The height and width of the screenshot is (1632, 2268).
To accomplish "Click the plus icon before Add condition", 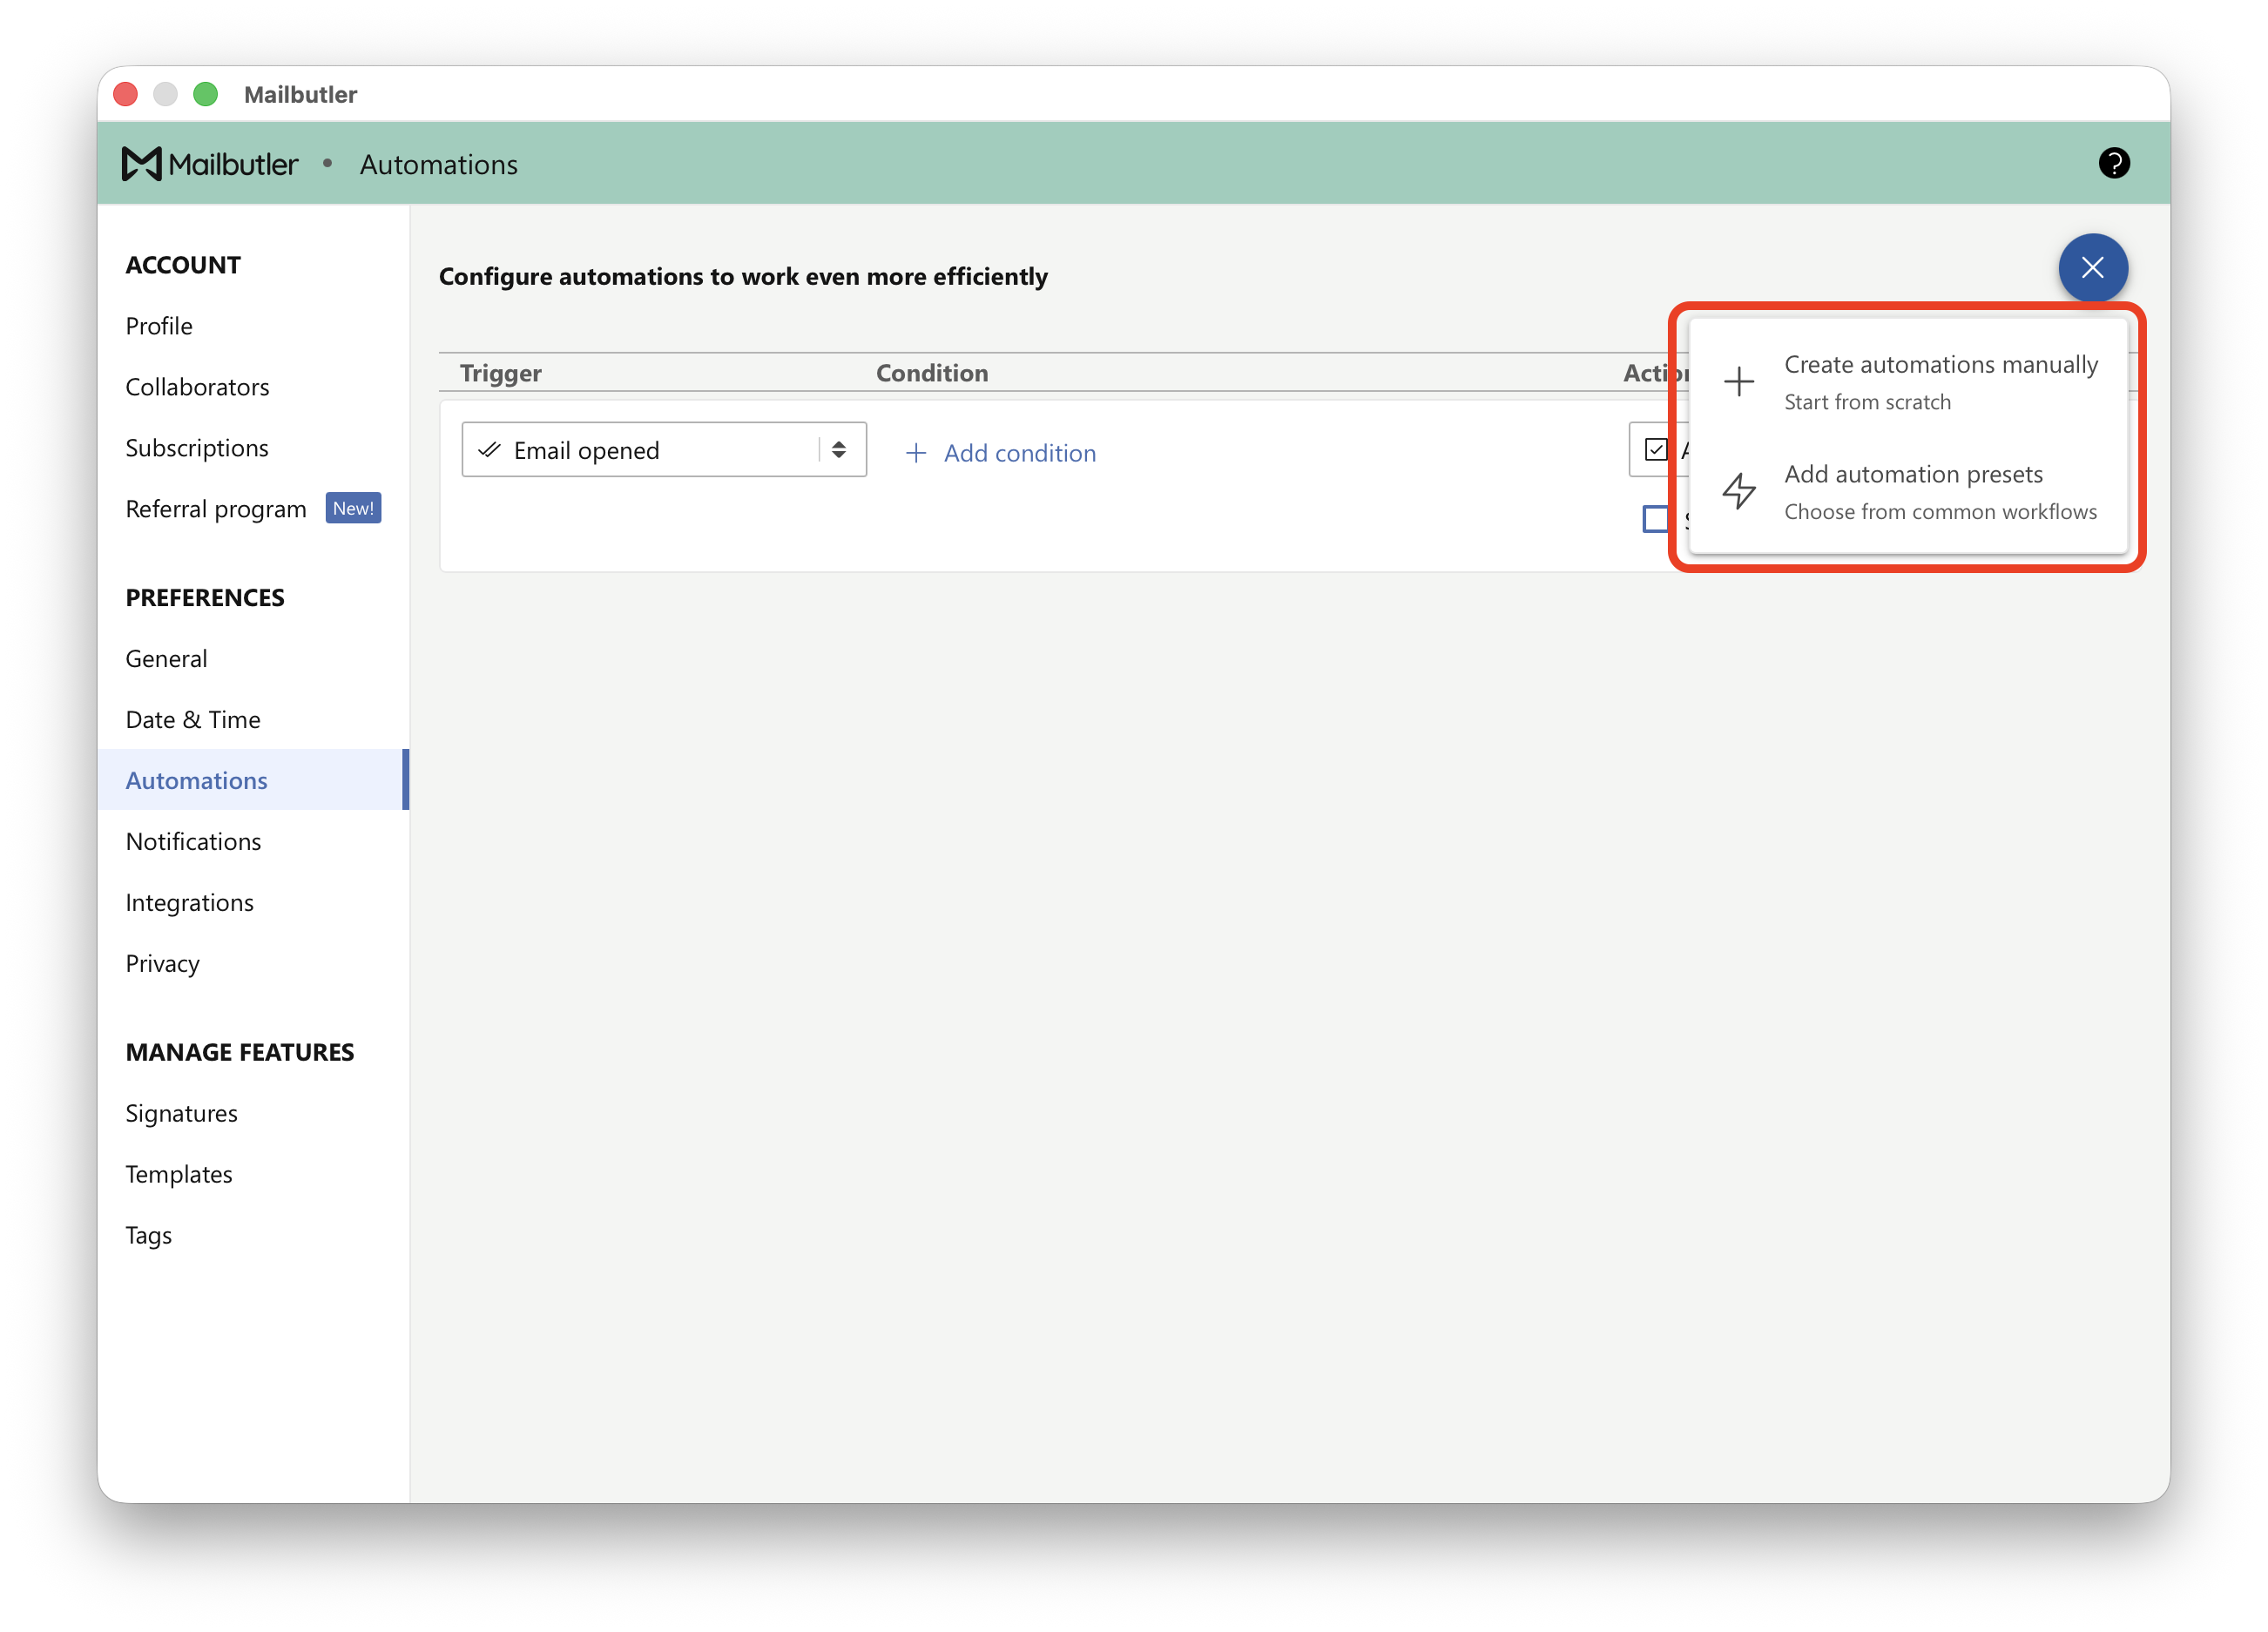I will (x=915, y=453).
